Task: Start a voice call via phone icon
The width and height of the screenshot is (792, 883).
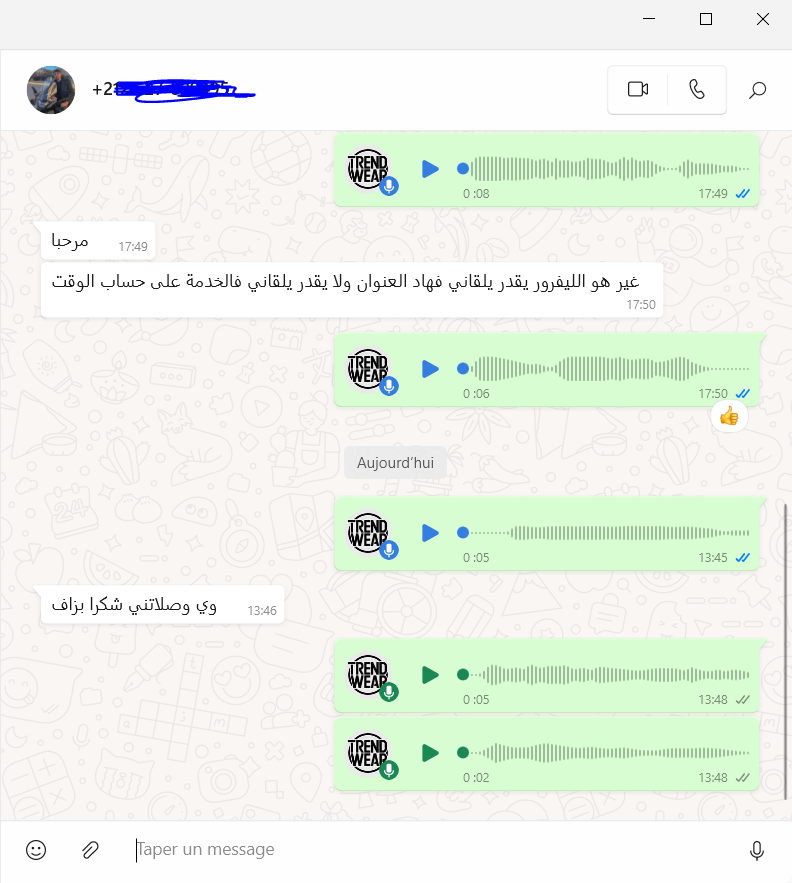Action: click(697, 90)
